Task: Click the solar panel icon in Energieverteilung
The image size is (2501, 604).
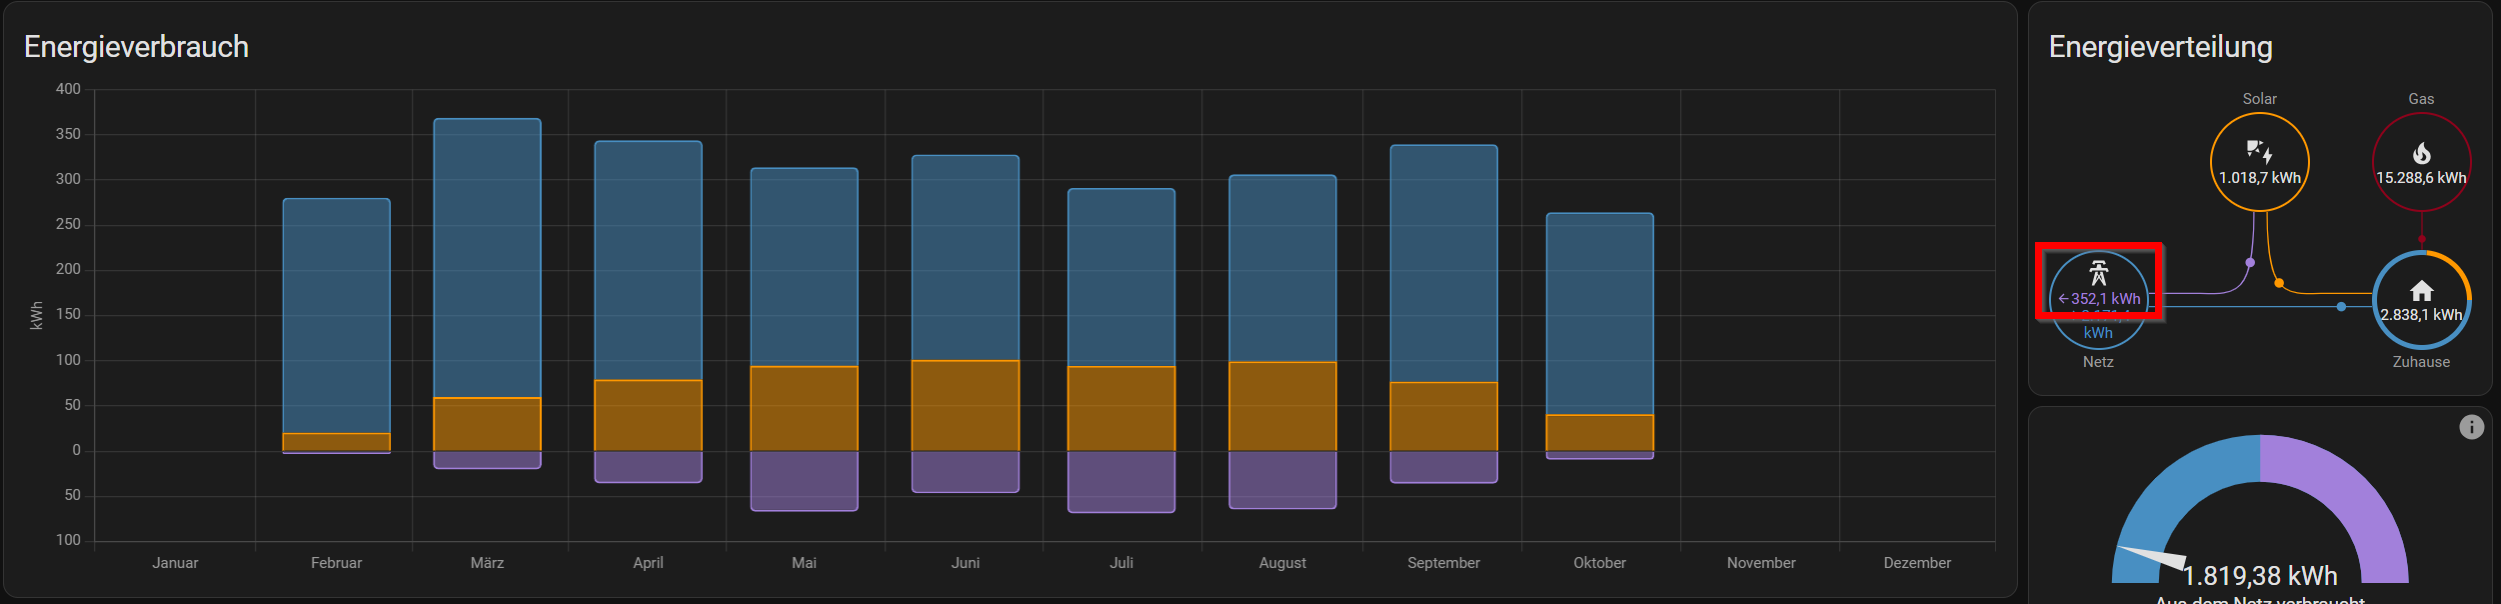Action: pos(2259,152)
